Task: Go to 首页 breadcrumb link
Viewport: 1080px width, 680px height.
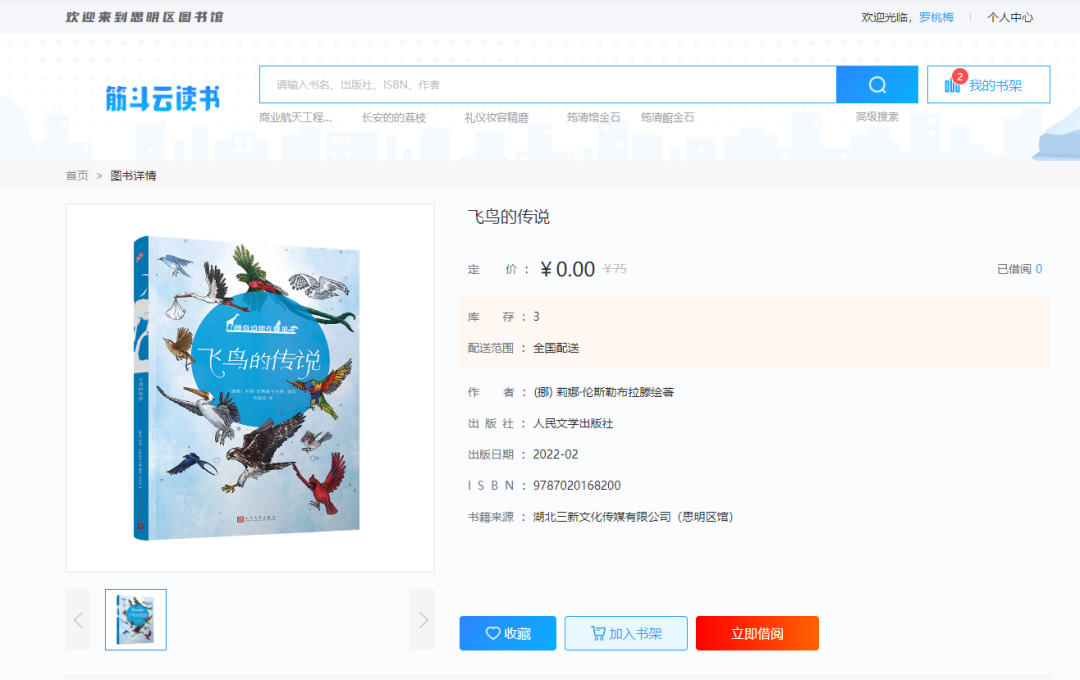Action: (x=77, y=176)
